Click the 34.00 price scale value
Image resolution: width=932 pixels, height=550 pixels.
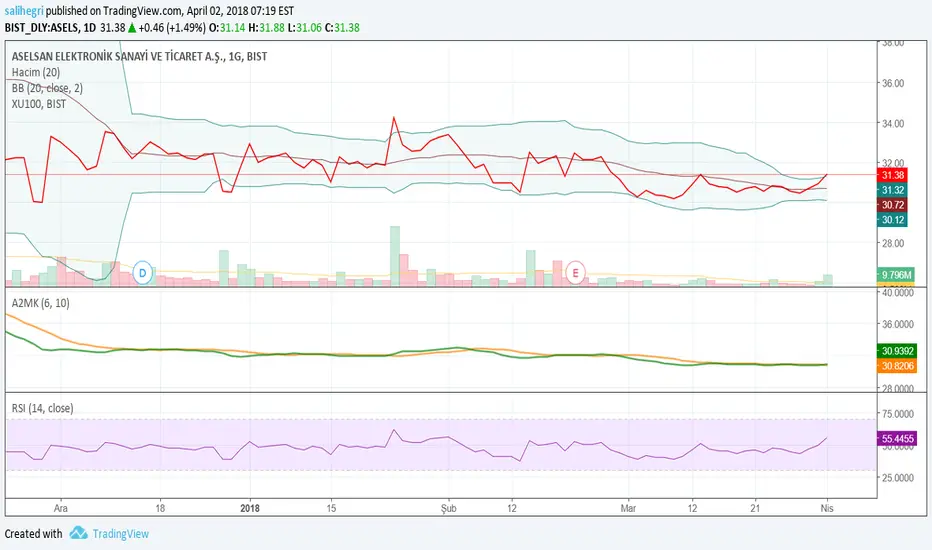pos(892,124)
